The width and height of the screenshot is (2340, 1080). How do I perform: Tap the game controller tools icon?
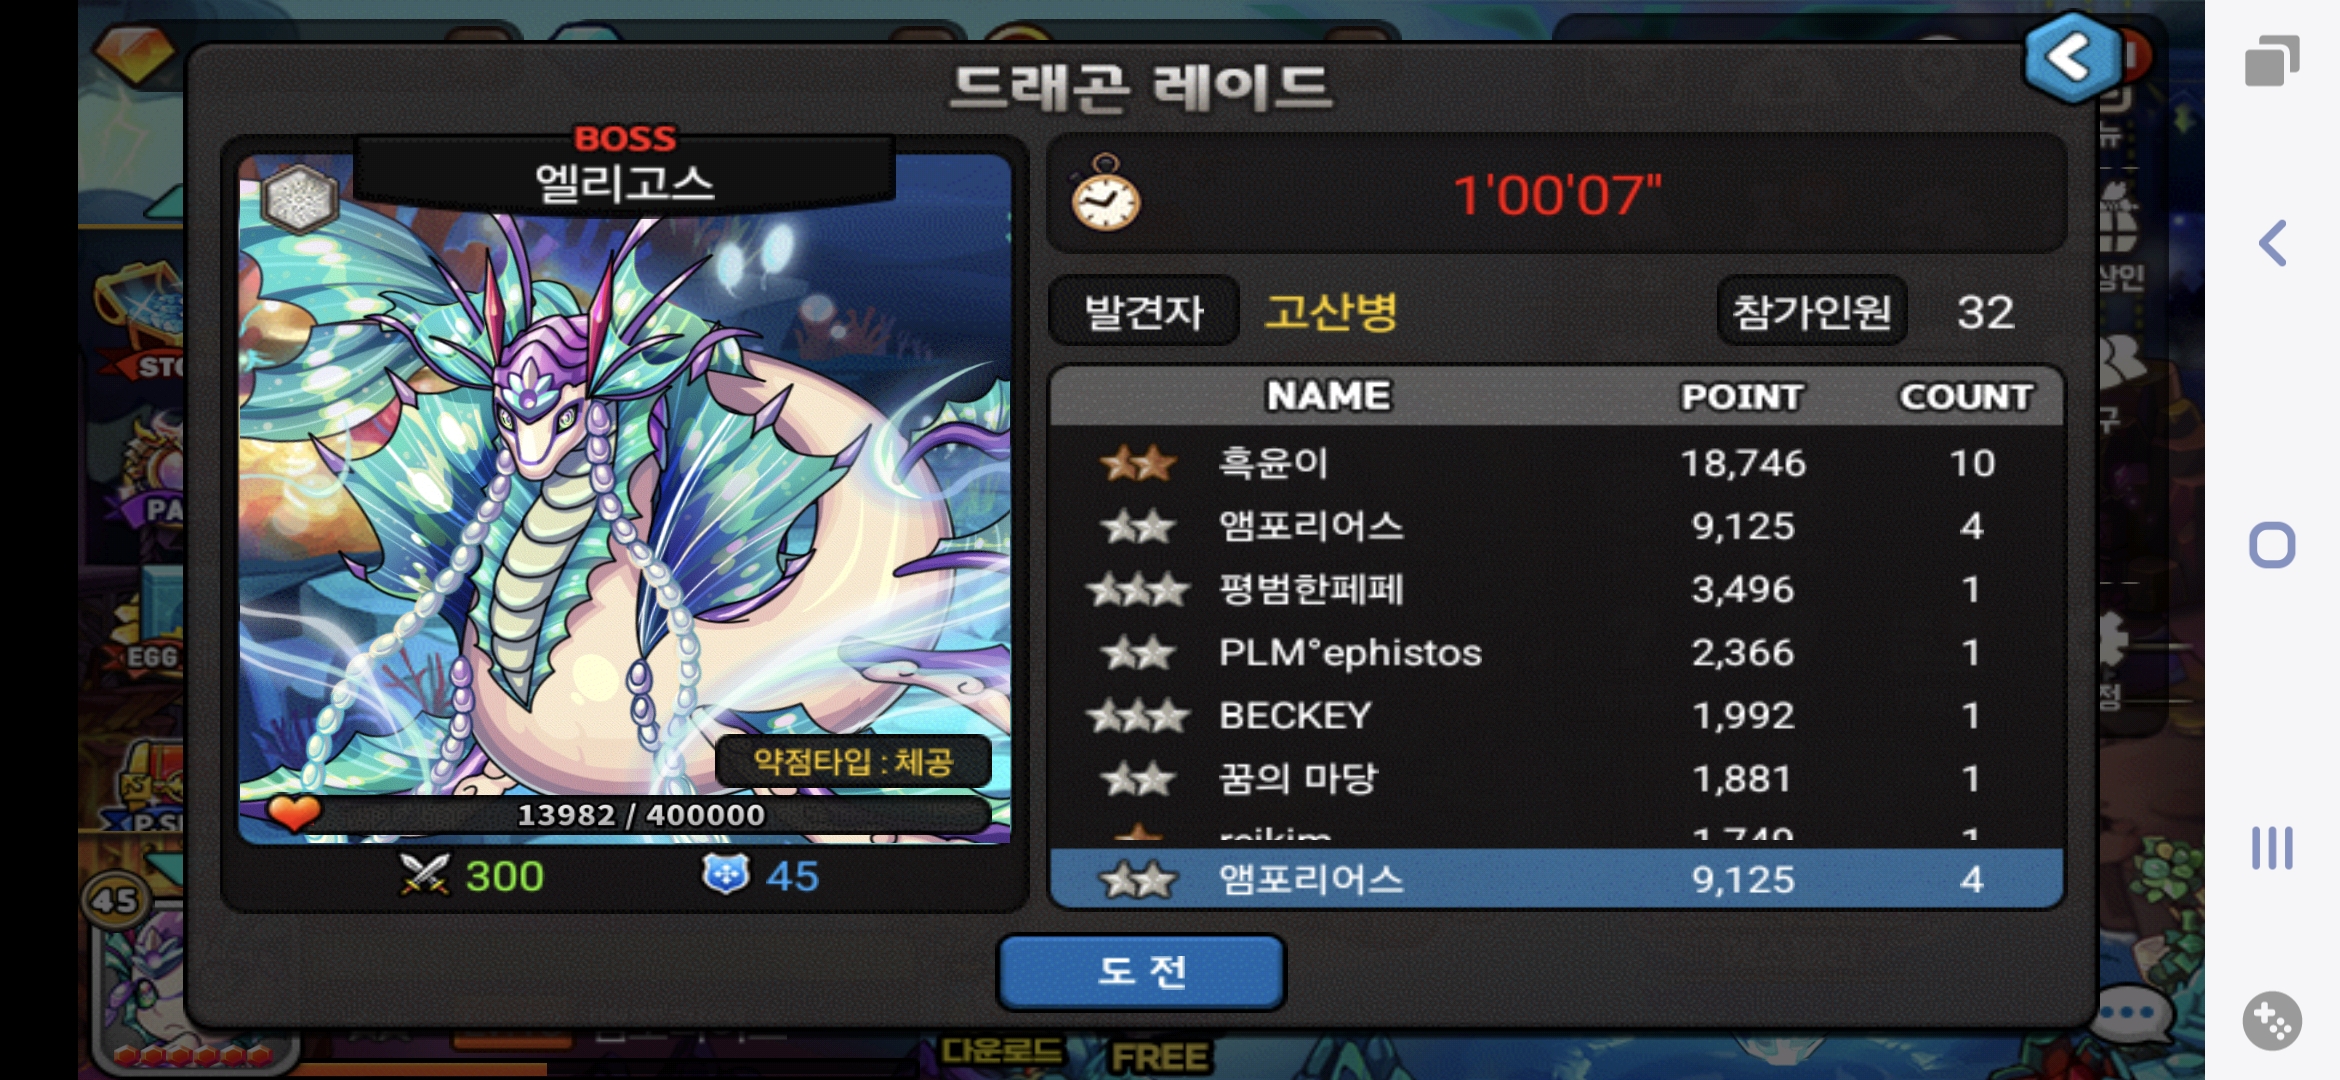[x=2272, y=1021]
